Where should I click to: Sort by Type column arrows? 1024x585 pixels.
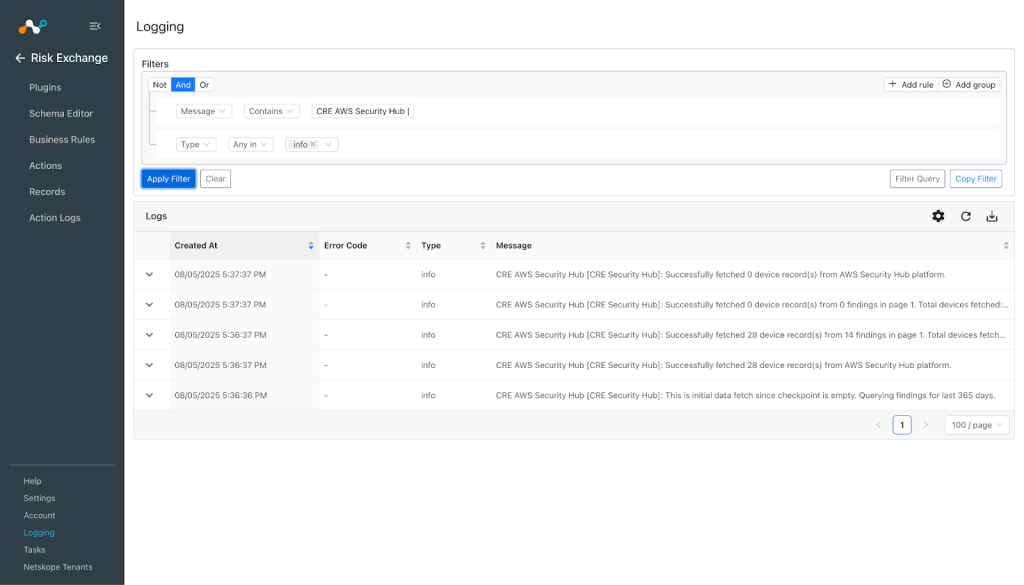point(483,245)
